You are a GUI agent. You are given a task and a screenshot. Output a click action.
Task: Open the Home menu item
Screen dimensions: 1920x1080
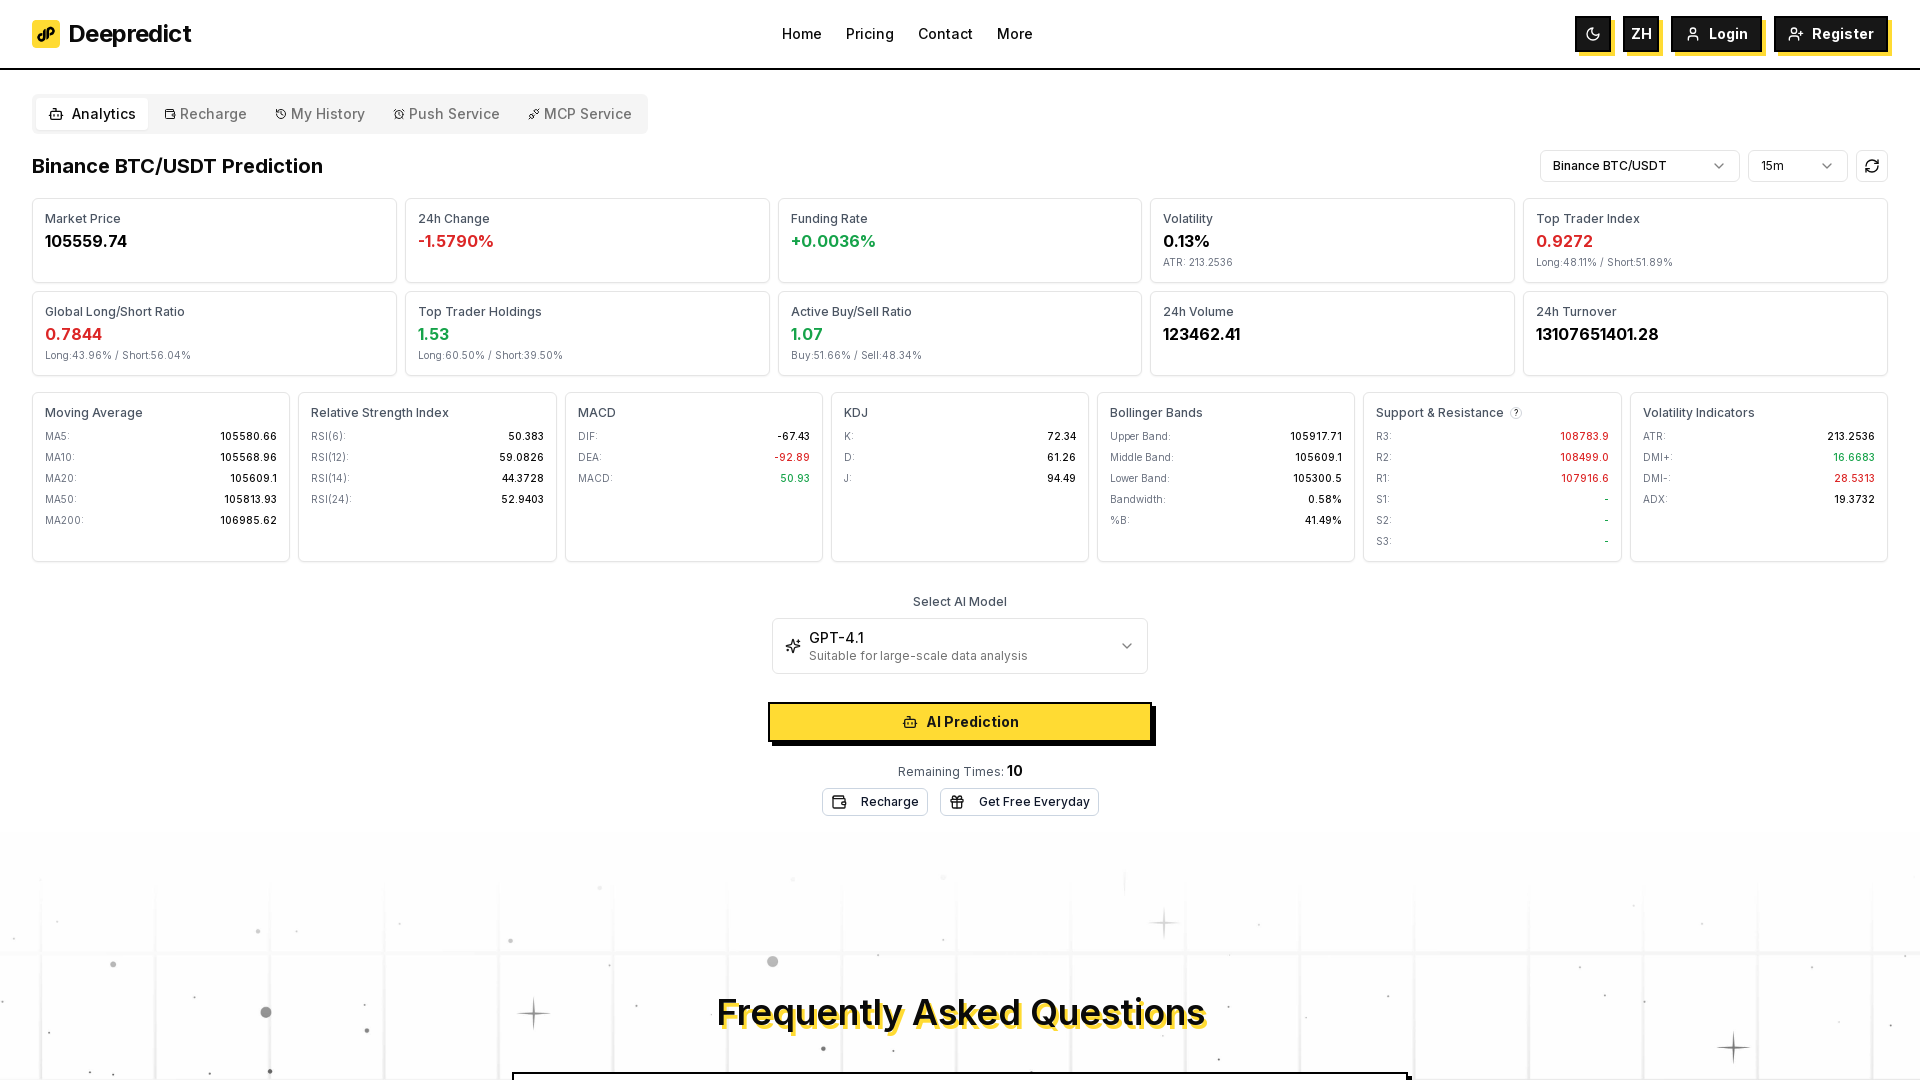(x=802, y=34)
